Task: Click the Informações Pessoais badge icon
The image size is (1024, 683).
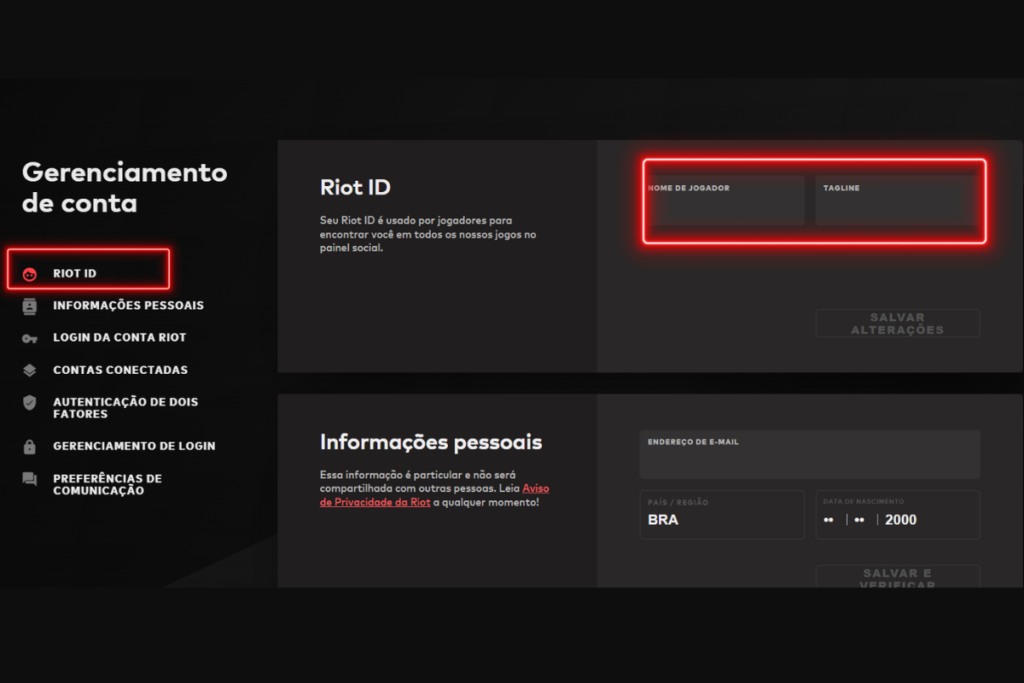Action: [29, 306]
